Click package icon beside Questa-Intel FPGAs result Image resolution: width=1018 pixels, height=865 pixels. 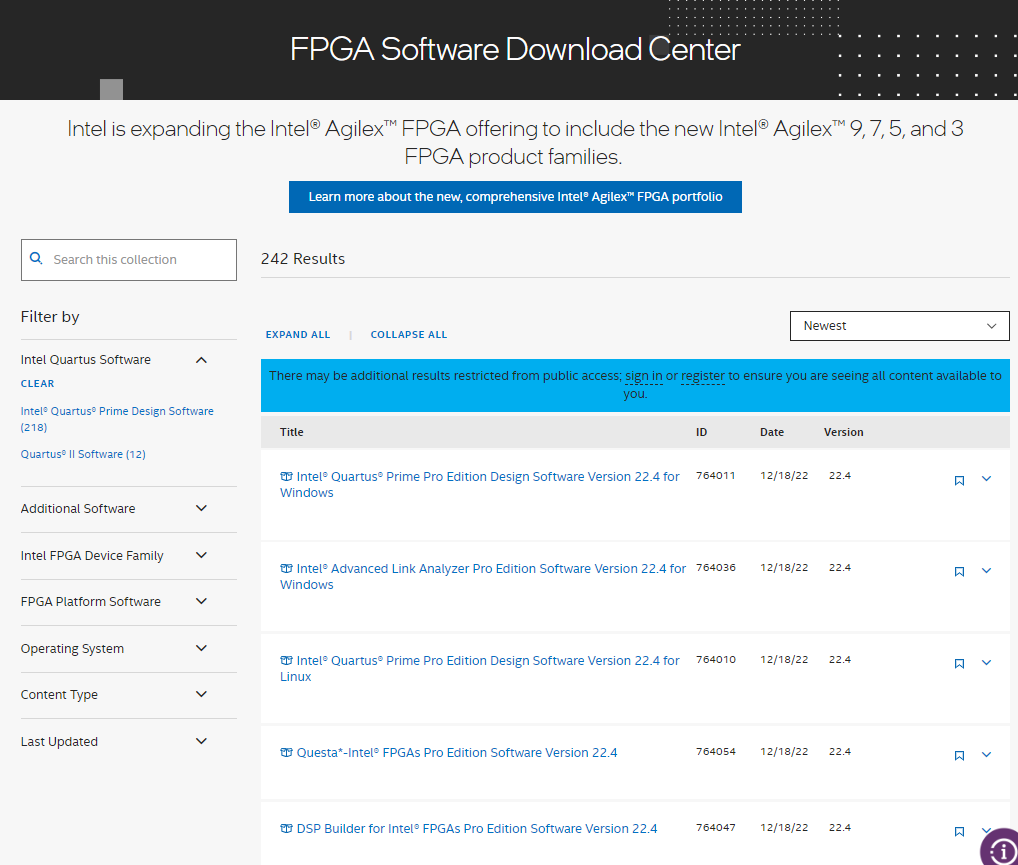click(286, 753)
